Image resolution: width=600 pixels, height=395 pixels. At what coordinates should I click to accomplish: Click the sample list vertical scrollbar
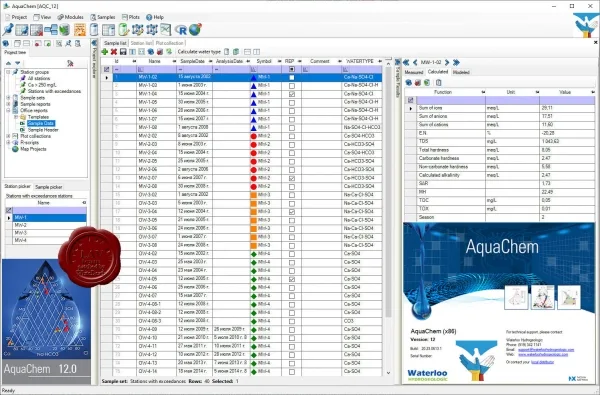pyautogui.click(x=388, y=191)
